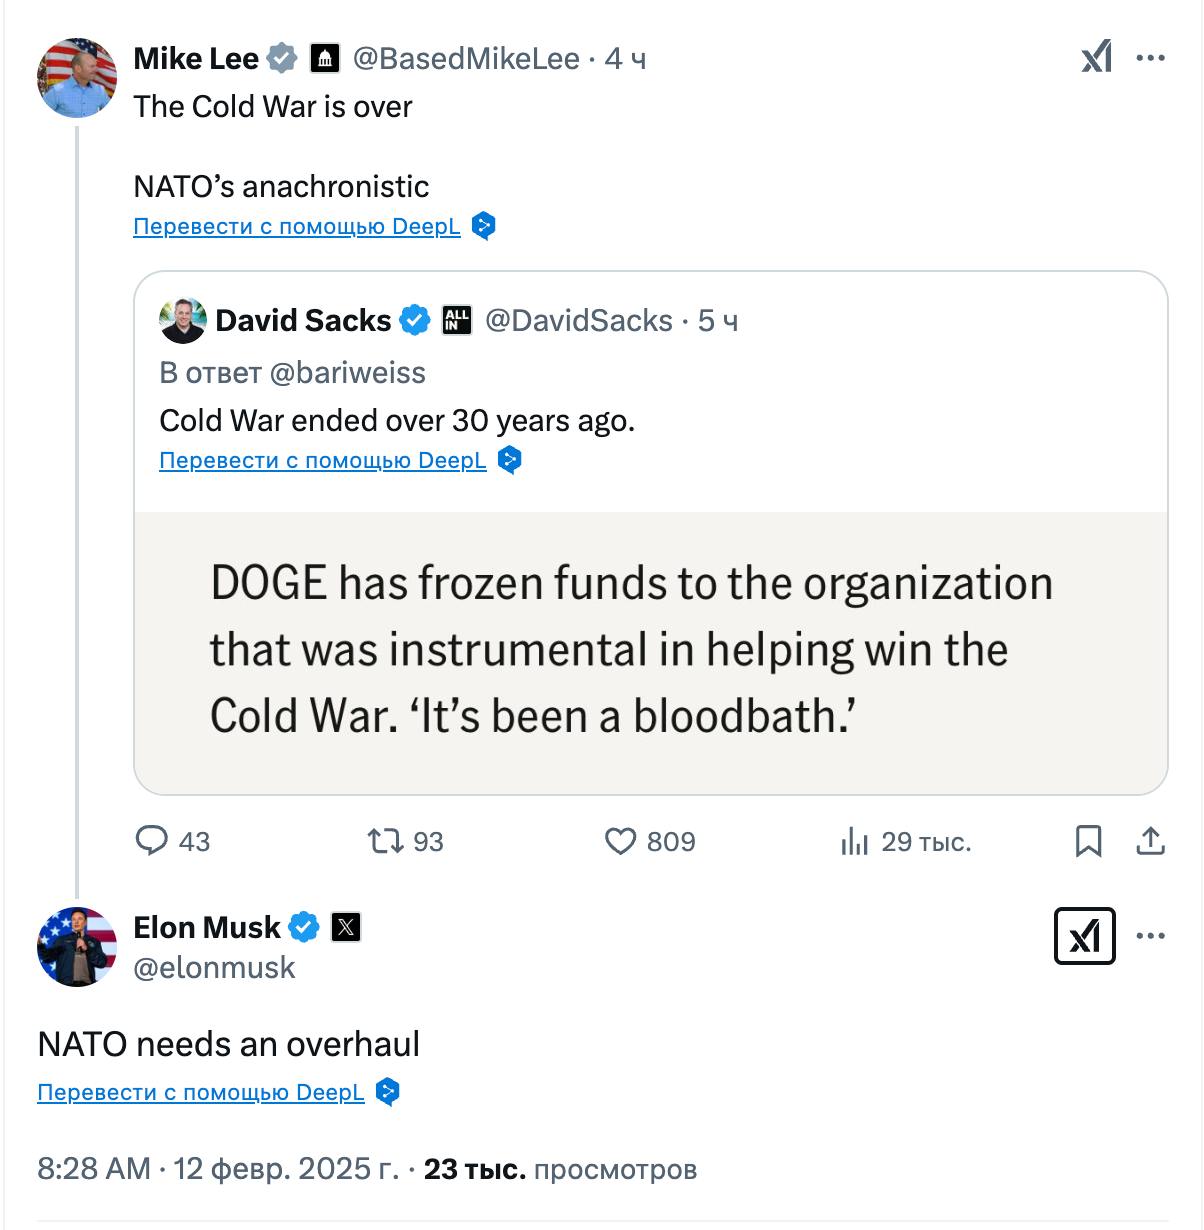The width and height of the screenshot is (1204, 1230).
Task: Open the quoted DOGE headline image
Action: click(x=651, y=652)
